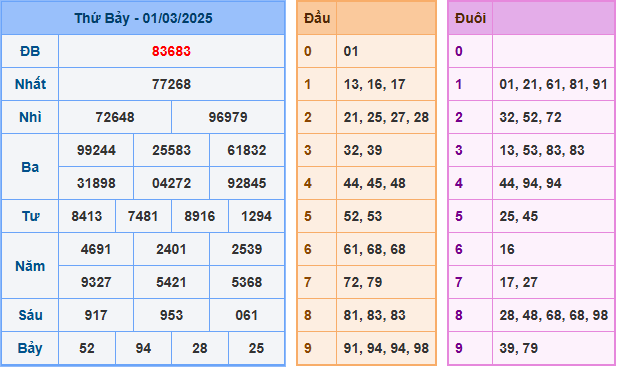Click the Bảy prize number 25

pos(256,349)
